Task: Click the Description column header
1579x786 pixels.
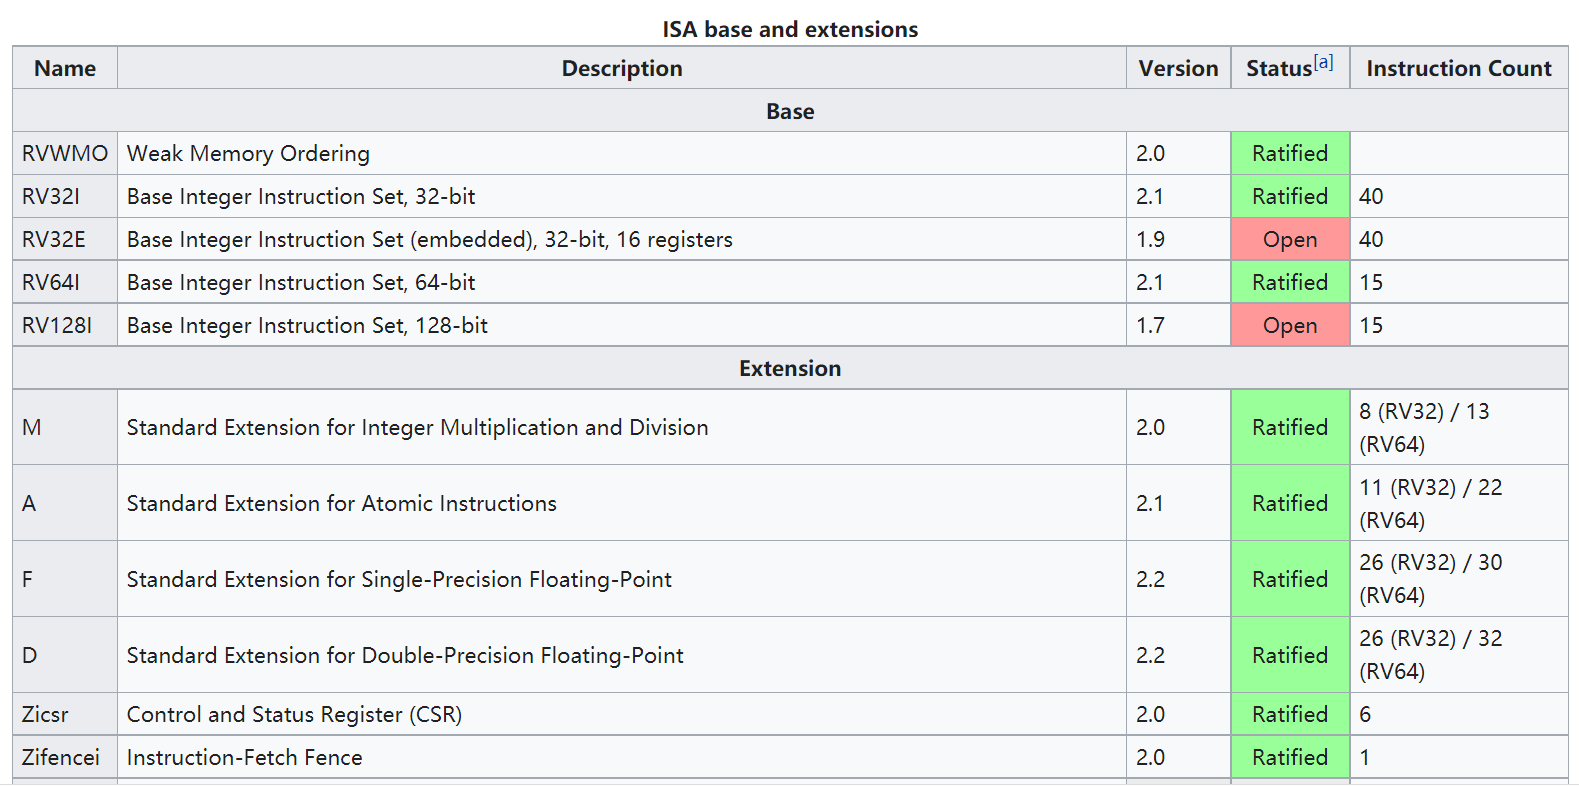Action: tap(621, 69)
